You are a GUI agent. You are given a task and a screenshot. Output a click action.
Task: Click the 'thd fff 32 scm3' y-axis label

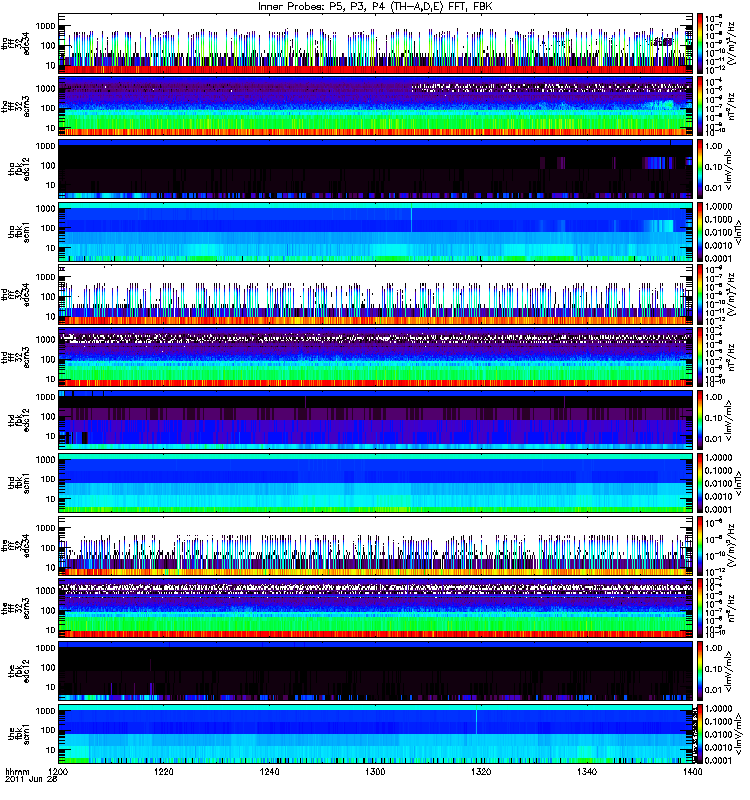(16, 357)
